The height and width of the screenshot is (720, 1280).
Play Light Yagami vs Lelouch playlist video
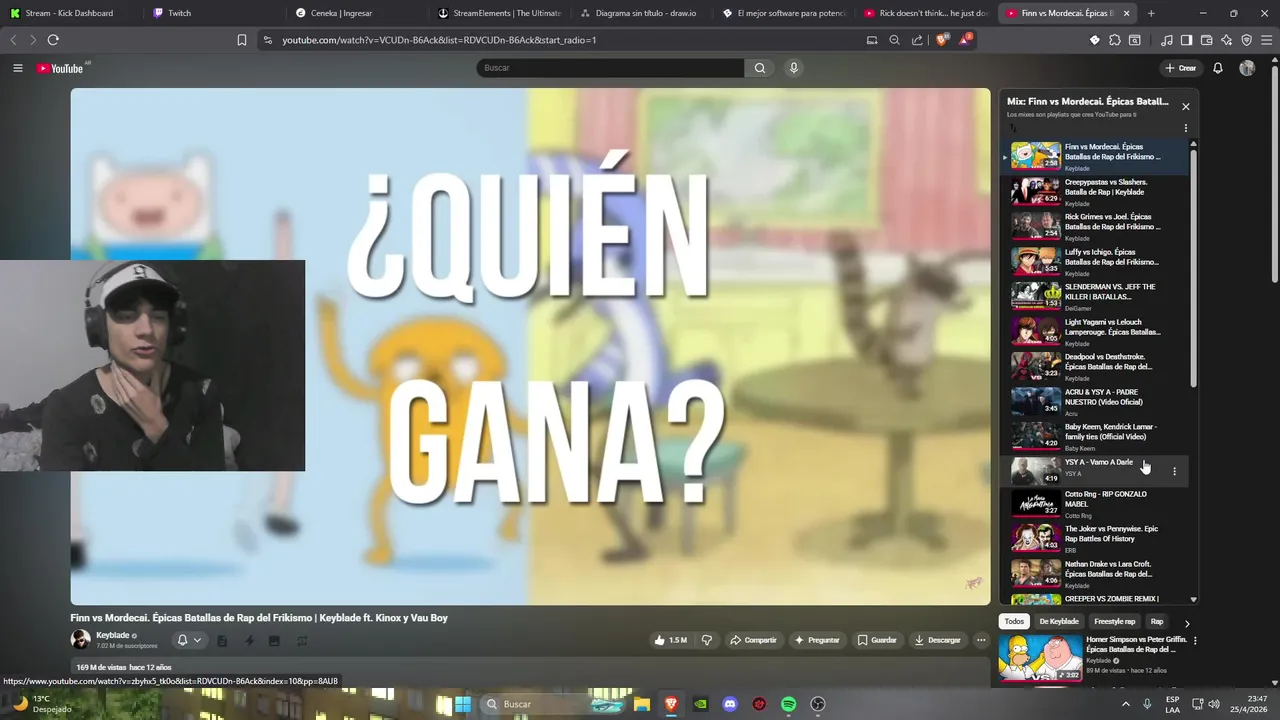click(1094, 332)
